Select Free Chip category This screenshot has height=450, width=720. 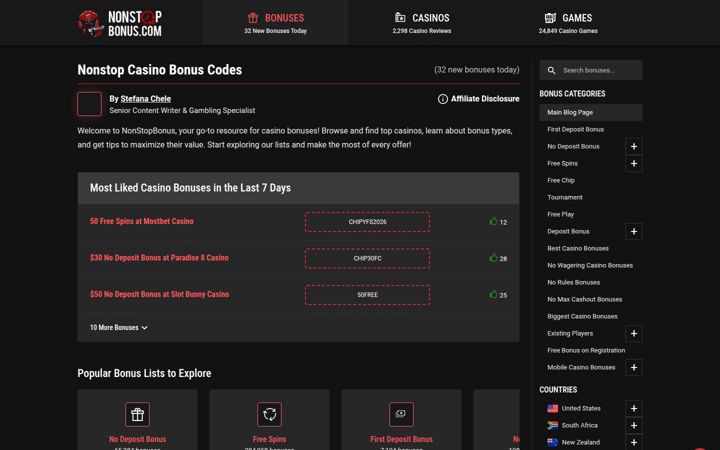[561, 180]
